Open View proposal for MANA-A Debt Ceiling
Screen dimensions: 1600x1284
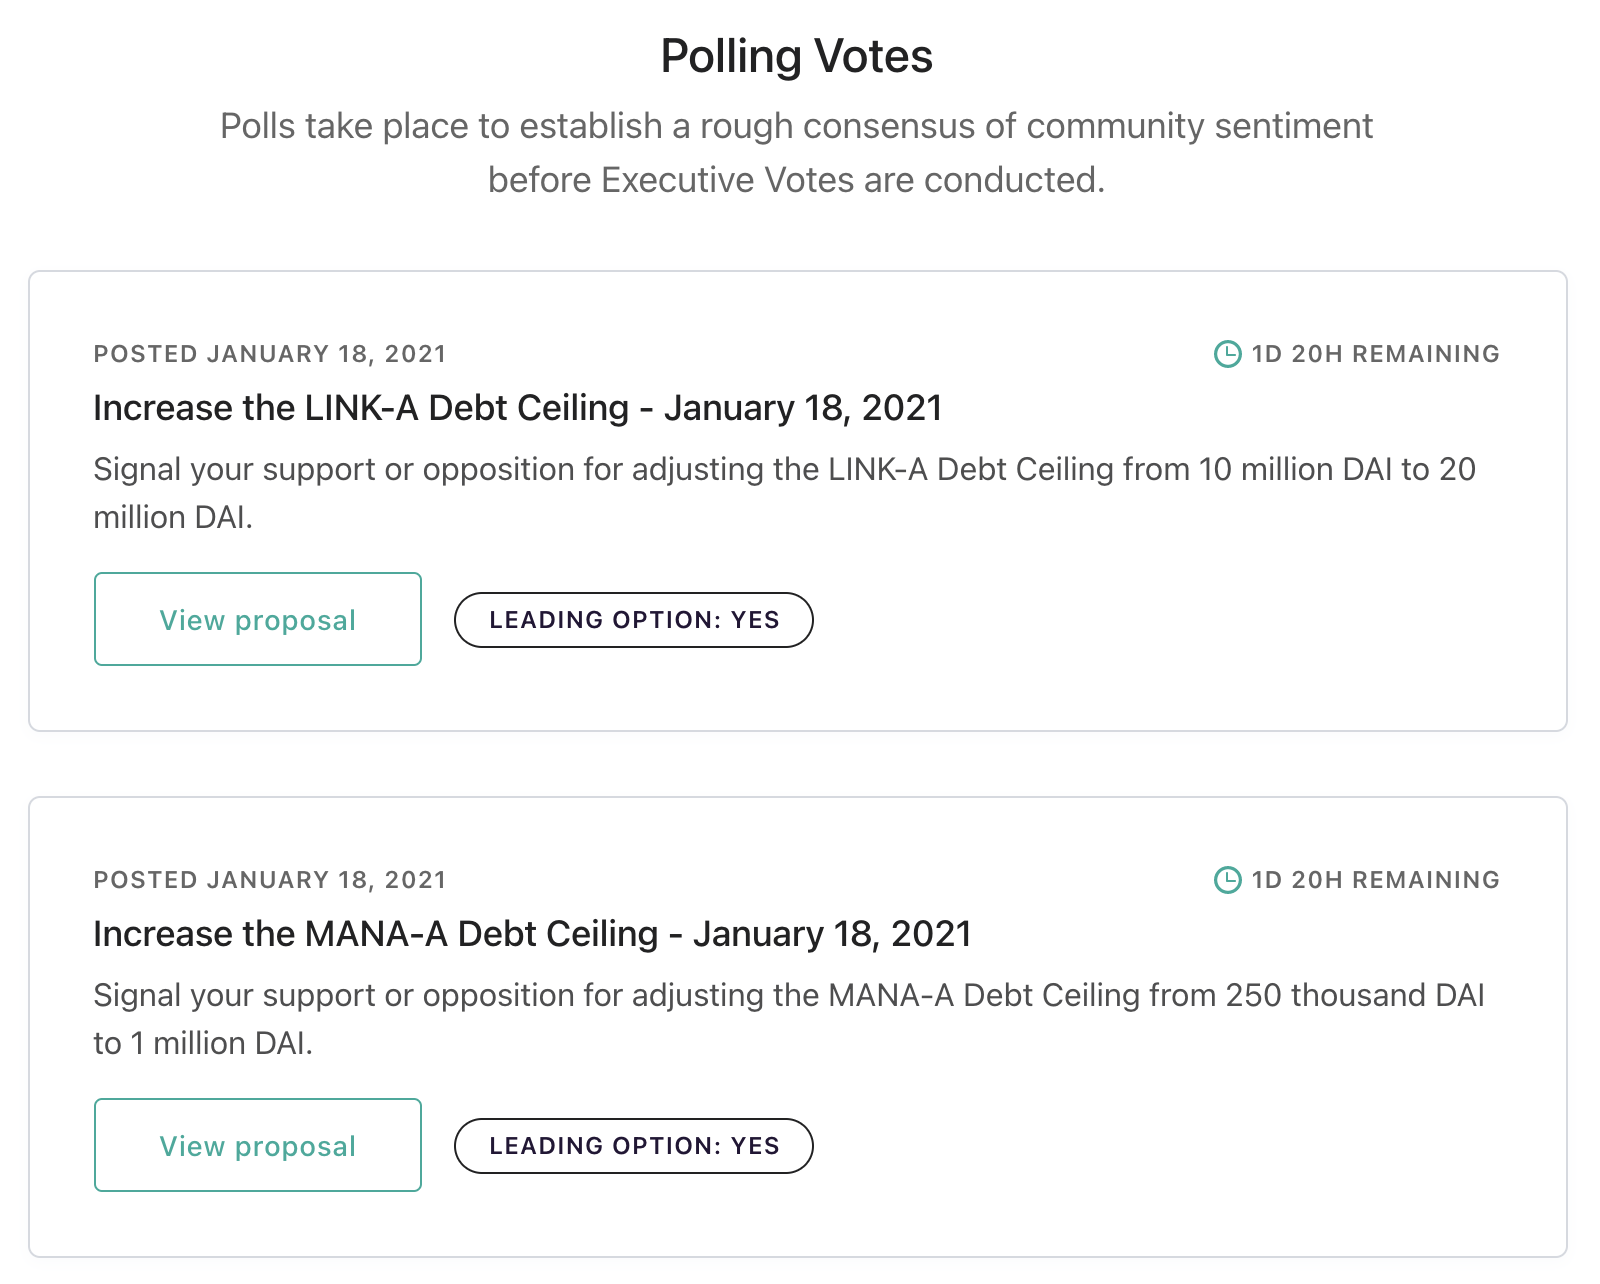coord(258,1145)
